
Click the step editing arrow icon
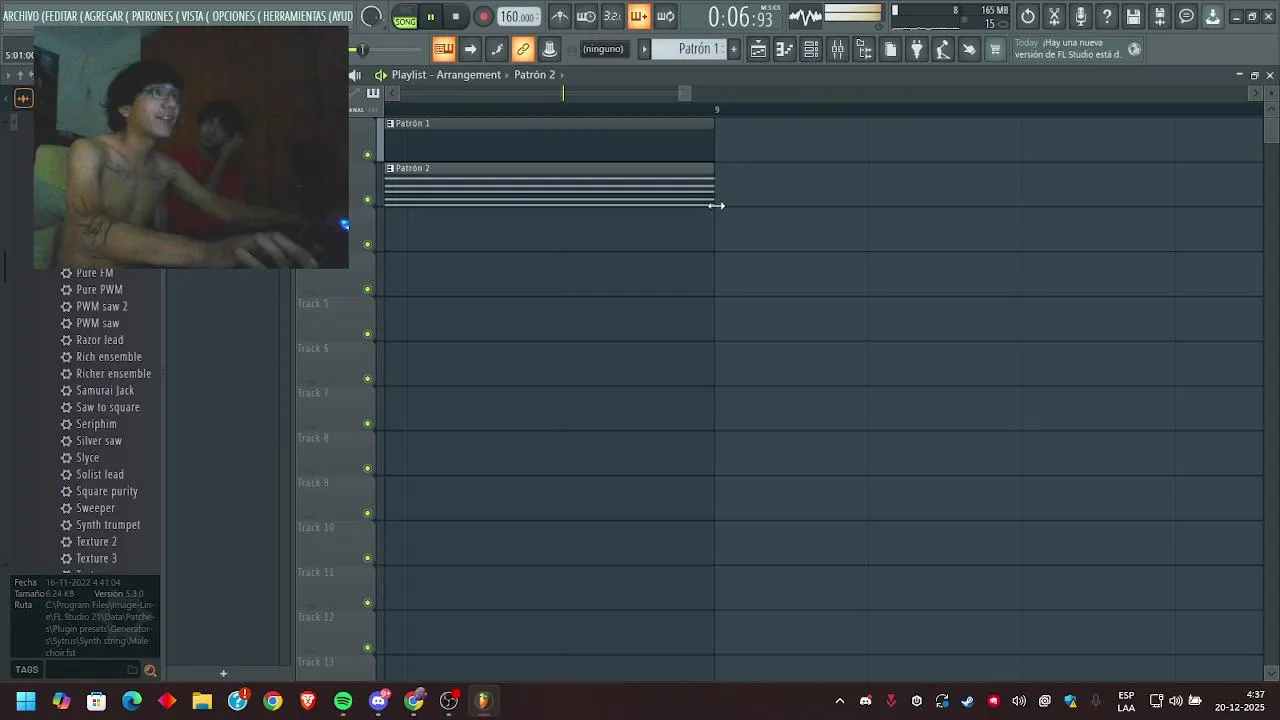tap(470, 49)
